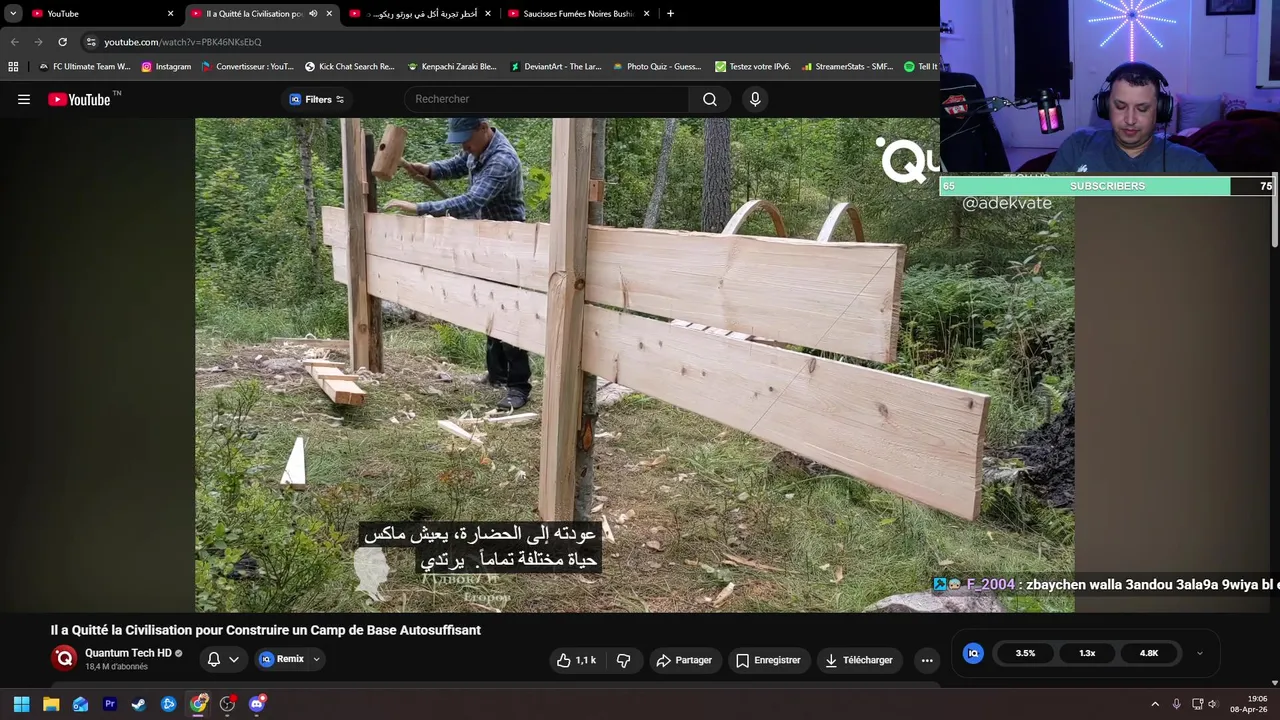This screenshot has width=1280, height=720.
Task: Like the video (1,1 k)
Action: point(576,660)
